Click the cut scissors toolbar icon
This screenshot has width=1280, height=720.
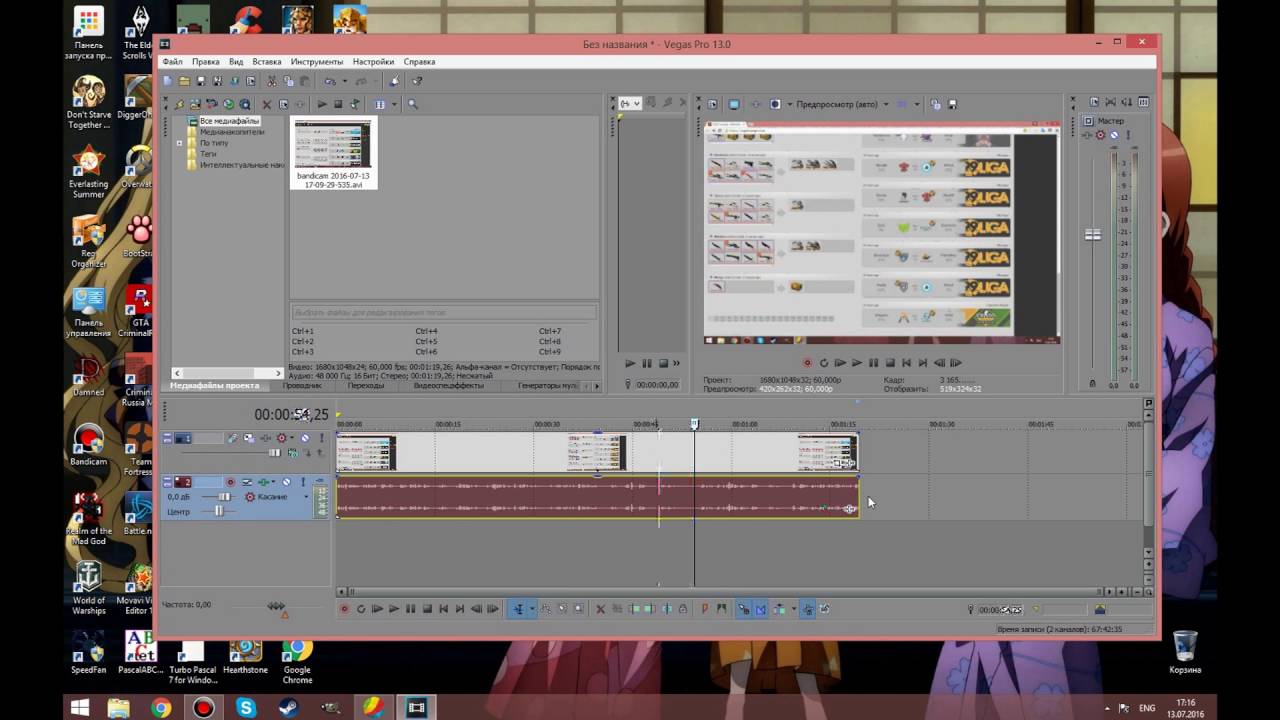click(272, 81)
